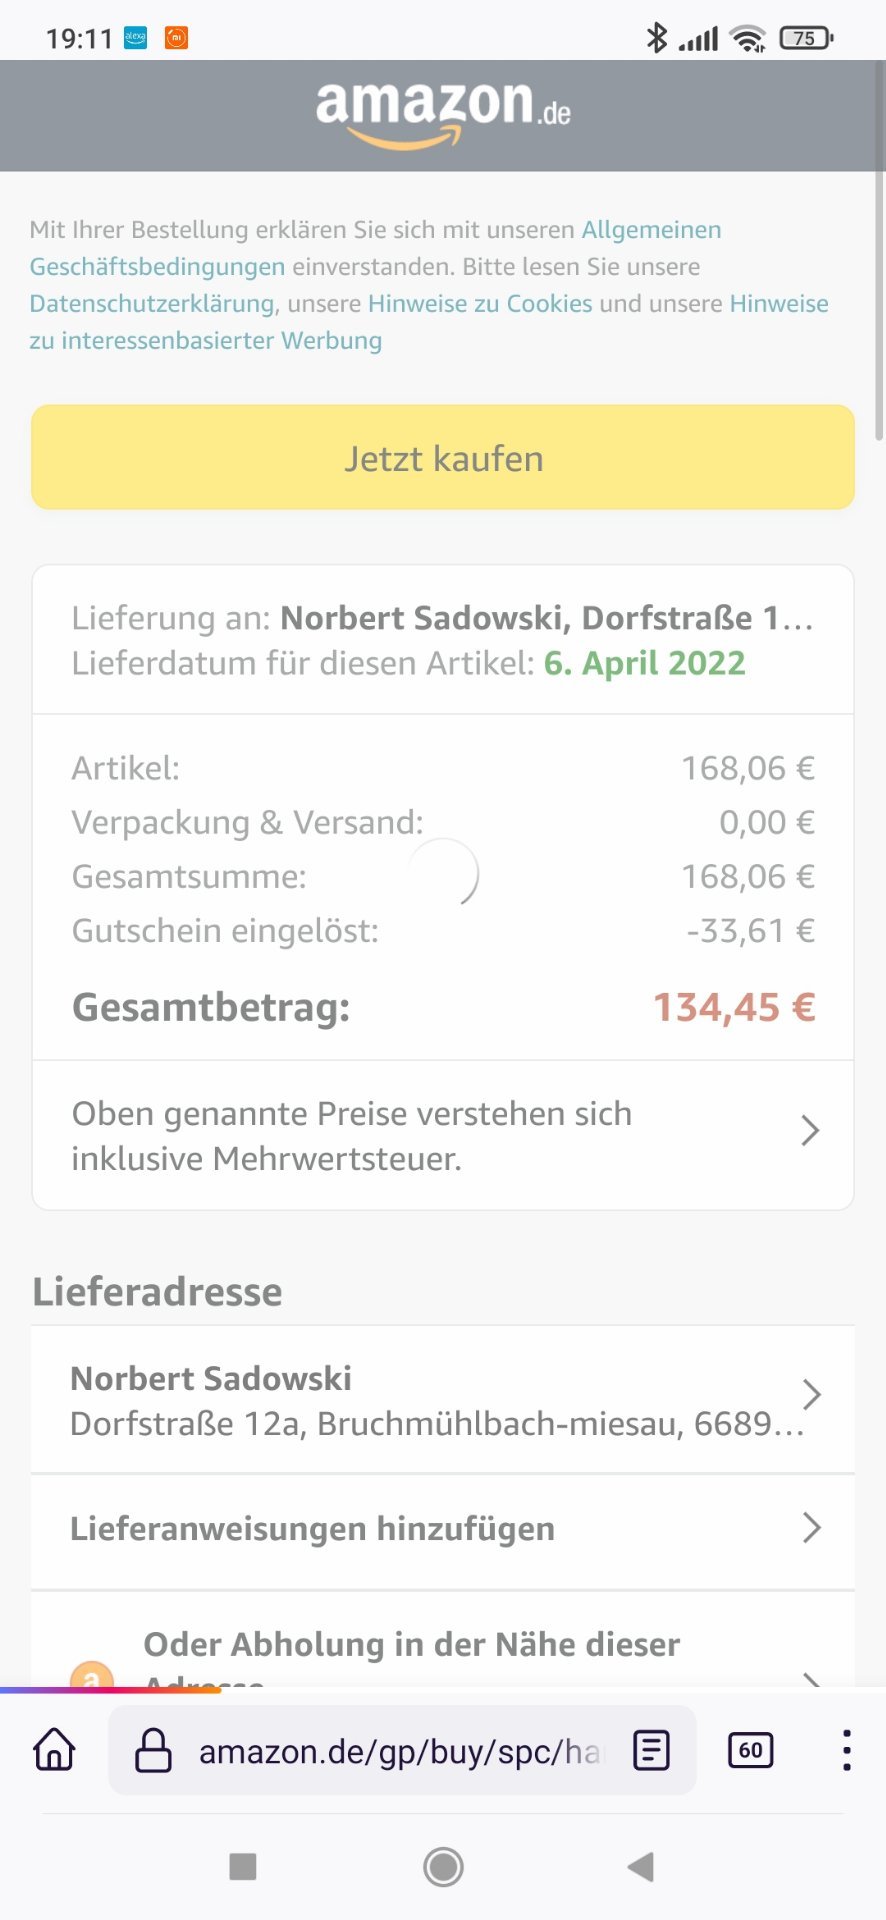Follow the Hinweise zu Cookies link
The height and width of the screenshot is (1920, 886).
(x=480, y=304)
